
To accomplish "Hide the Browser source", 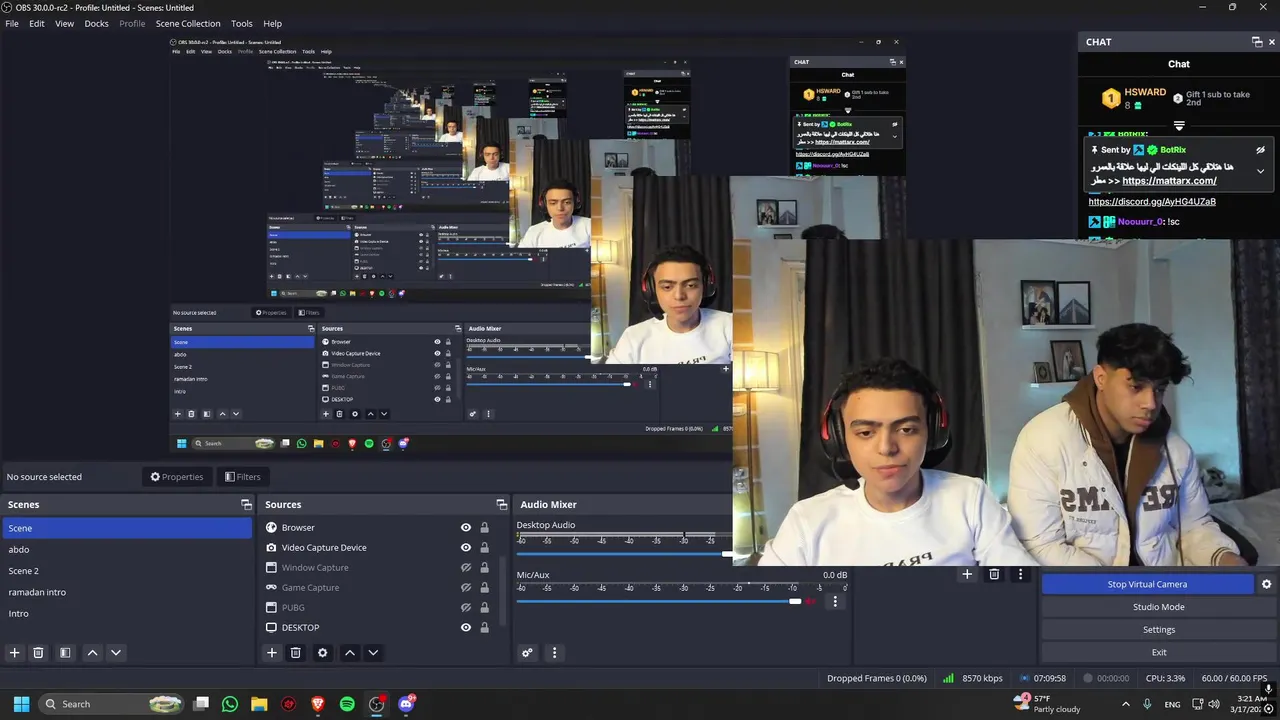I will pyautogui.click(x=465, y=528).
